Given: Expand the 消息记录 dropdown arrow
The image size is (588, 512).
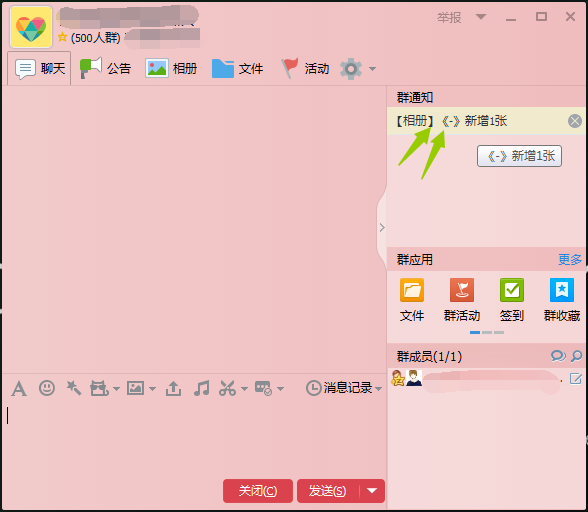Looking at the screenshot, I should [x=378, y=389].
